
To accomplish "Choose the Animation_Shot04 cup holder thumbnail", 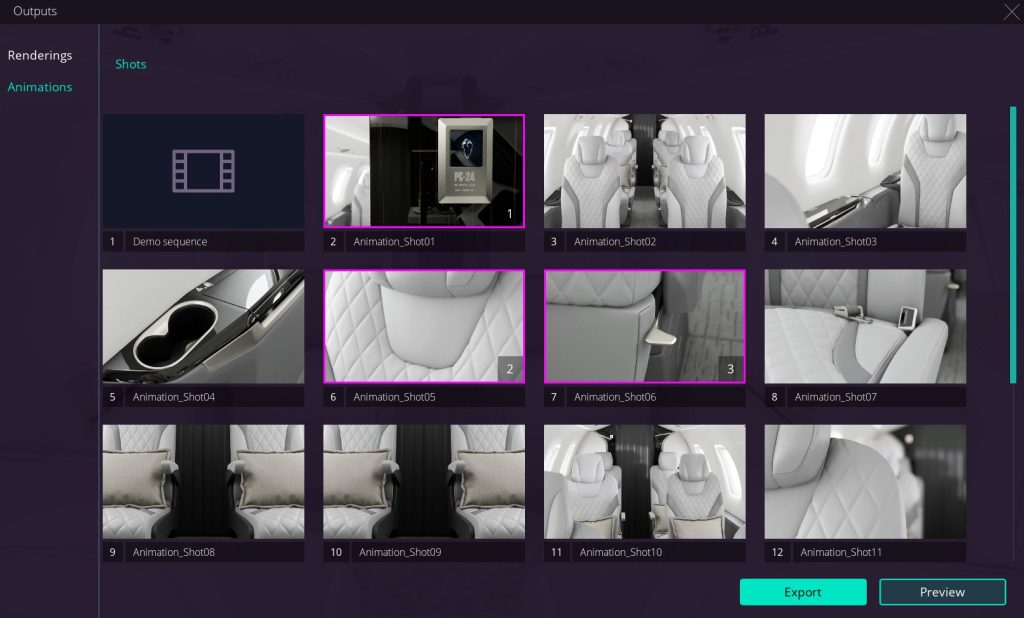I will click(203, 327).
